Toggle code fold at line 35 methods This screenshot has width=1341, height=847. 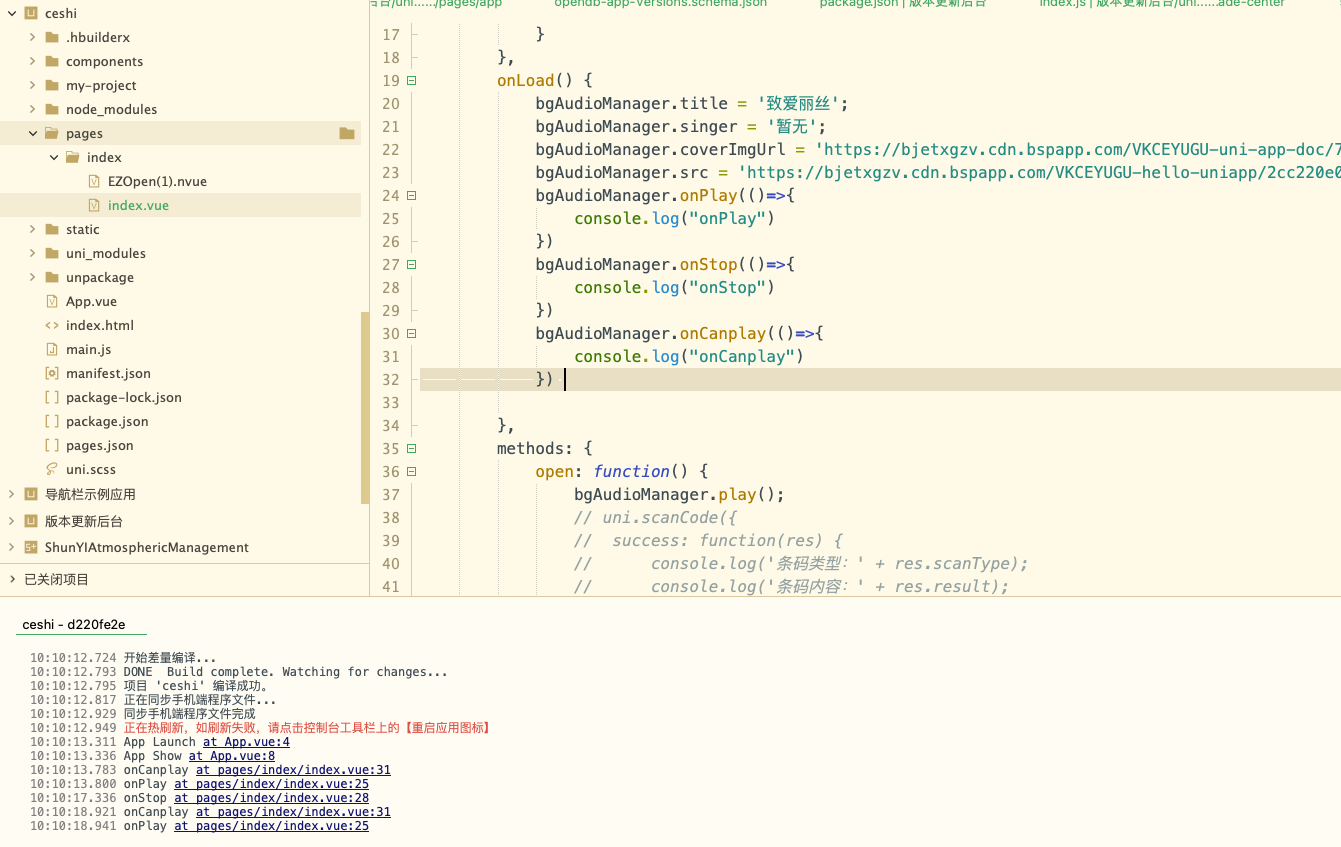tap(411, 449)
